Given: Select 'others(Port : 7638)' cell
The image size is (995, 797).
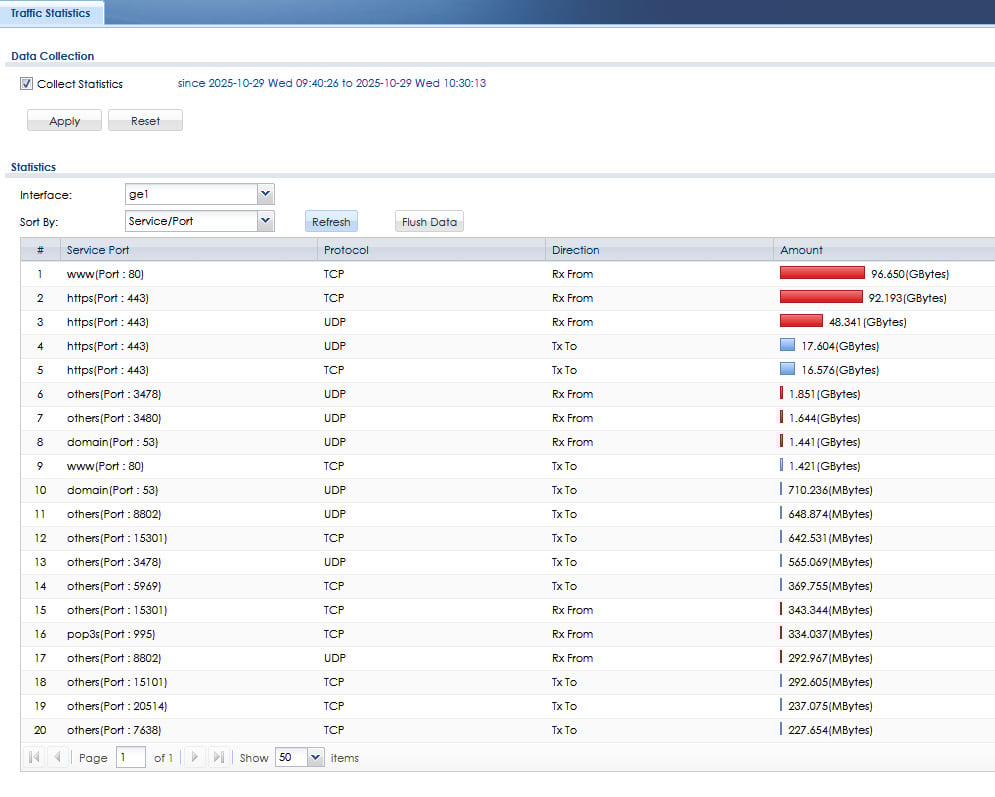Looking at the screenshot, I should tap(114, 730).
